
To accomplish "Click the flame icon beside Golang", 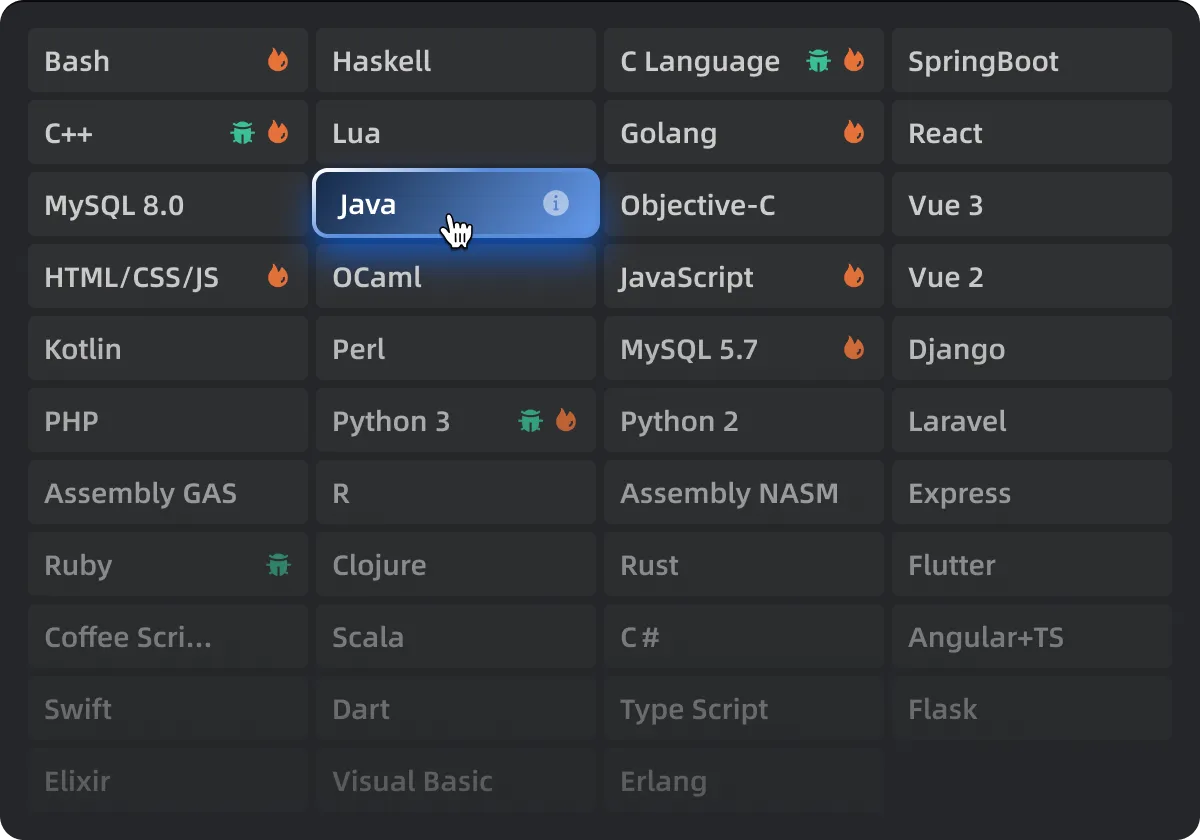I will coord(854,133).
